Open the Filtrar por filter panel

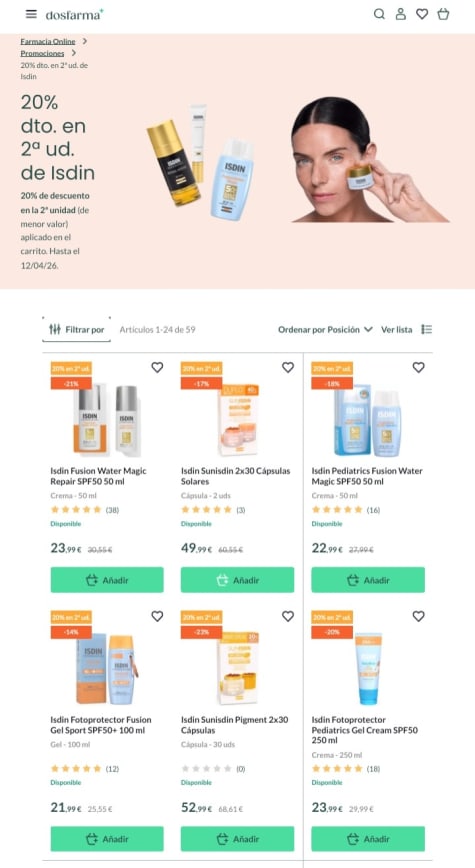[x=76, y=329]
